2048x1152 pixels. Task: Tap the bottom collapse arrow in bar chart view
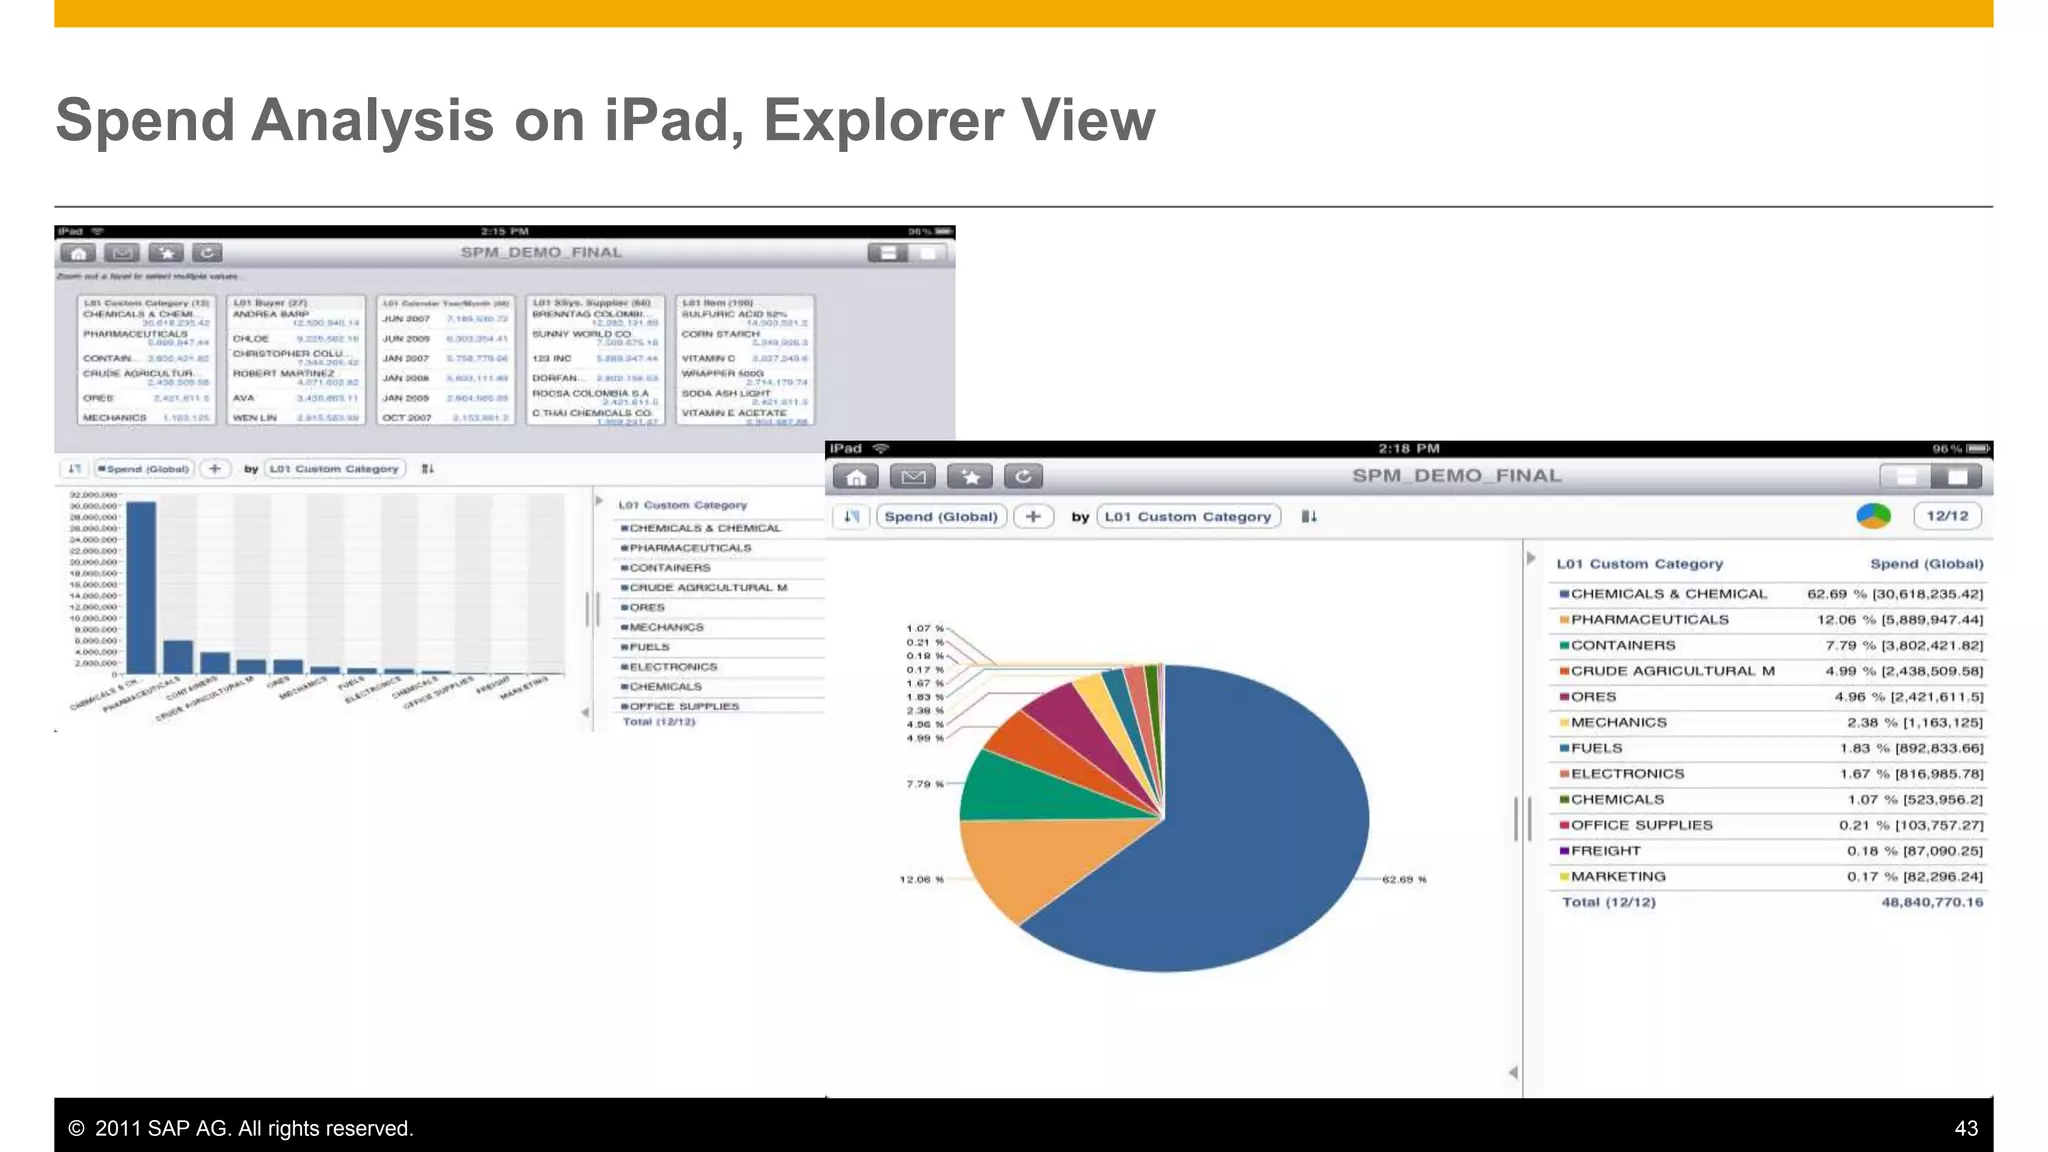(x=585, y=712)
